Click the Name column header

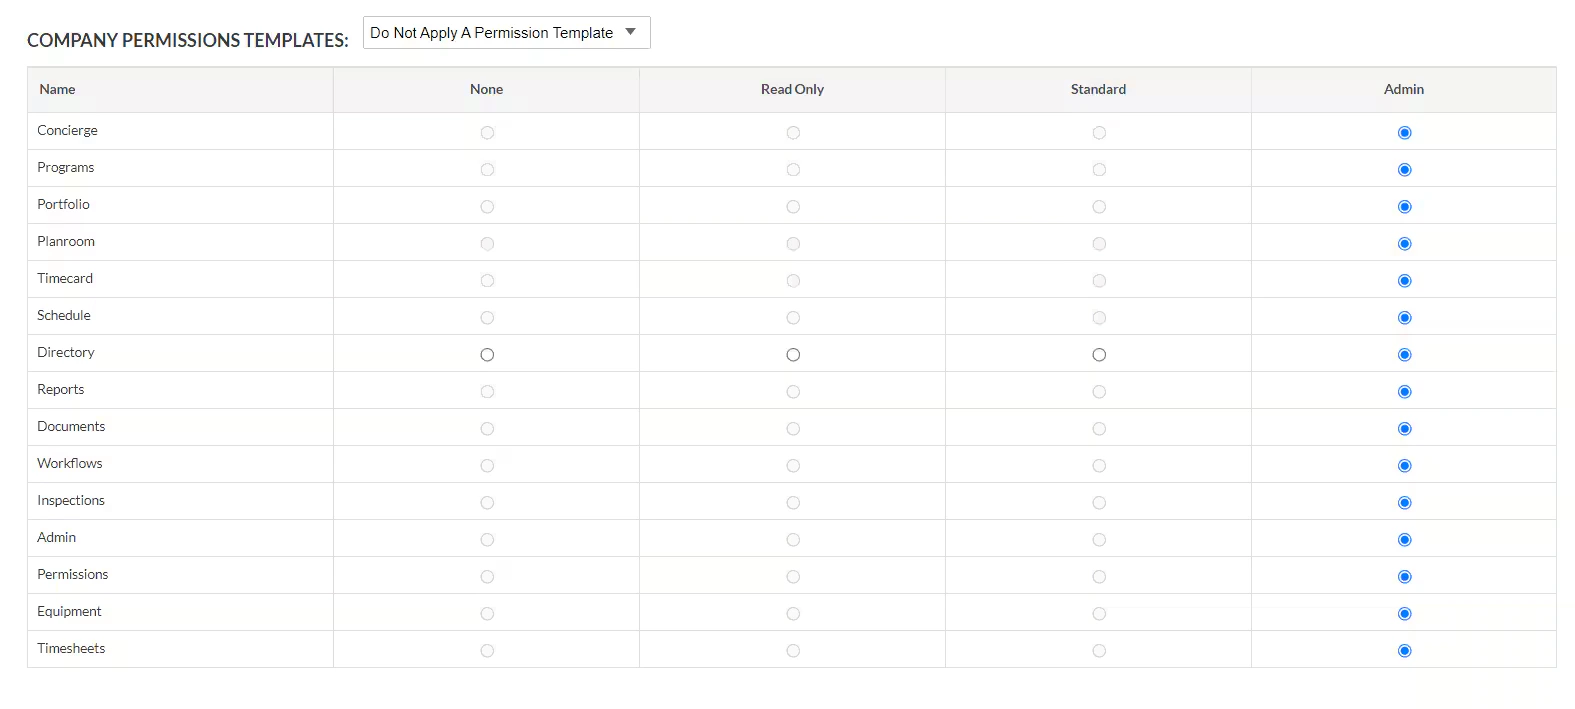click(x=57, y=89)
